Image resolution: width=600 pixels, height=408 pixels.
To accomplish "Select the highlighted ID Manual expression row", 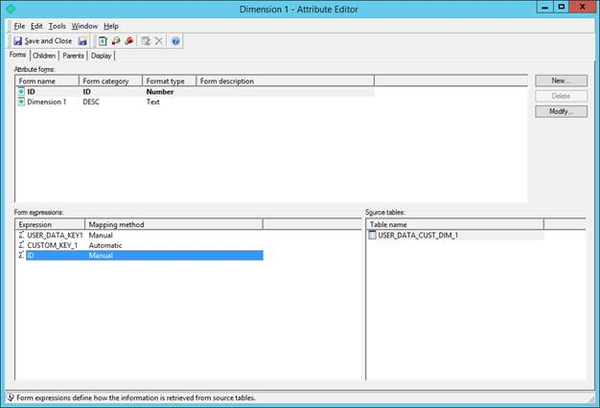I will 140,256.
